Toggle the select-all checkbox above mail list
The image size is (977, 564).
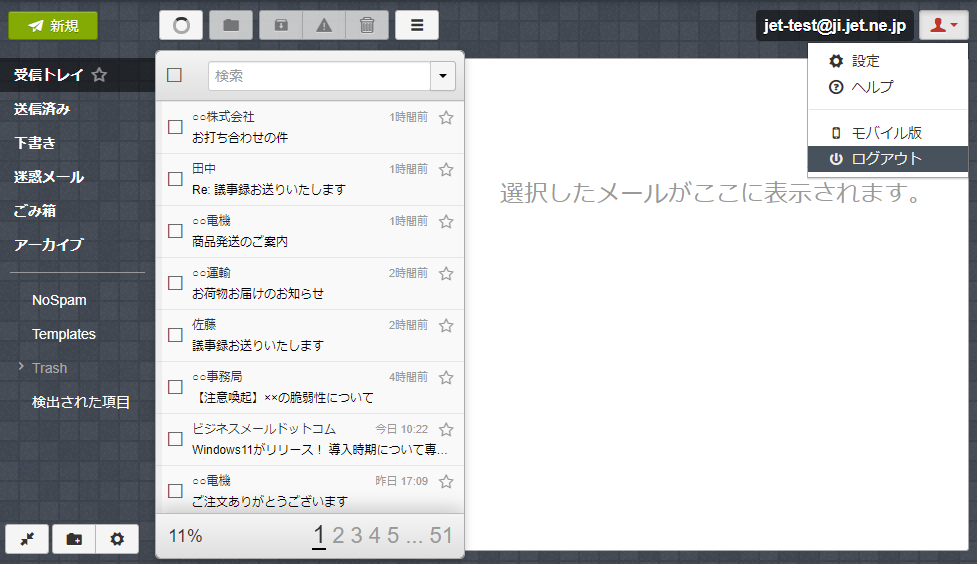click(175, 75)
